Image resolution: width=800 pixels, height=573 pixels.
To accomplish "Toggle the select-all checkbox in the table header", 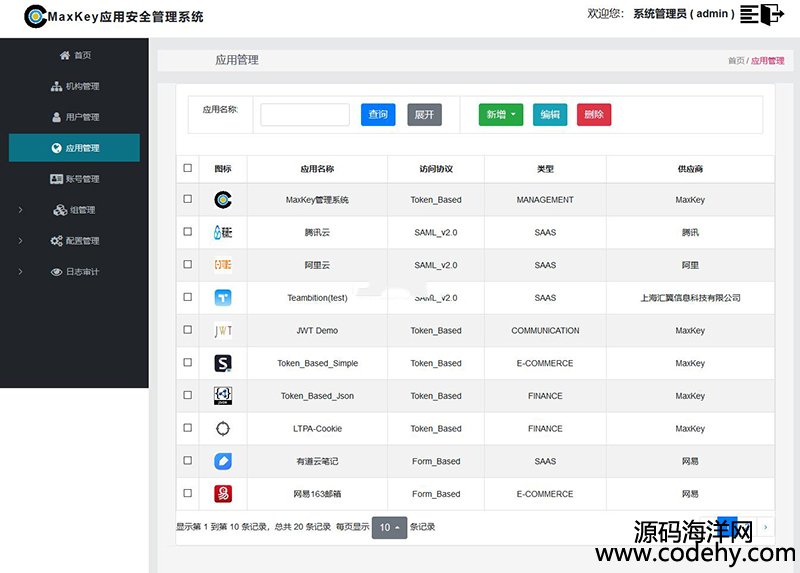I will 188,169.
